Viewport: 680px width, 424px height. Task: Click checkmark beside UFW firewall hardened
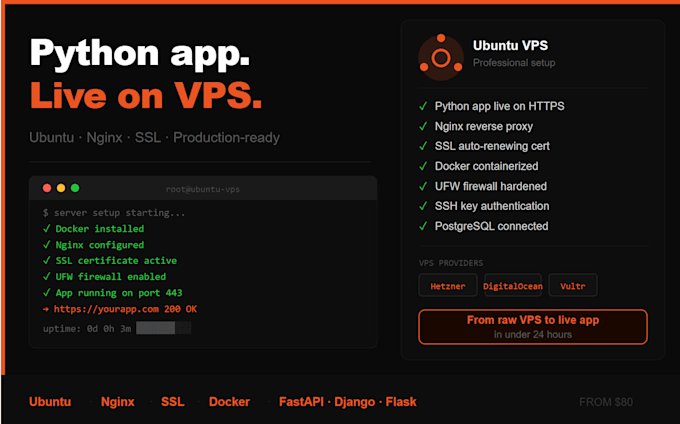point(423,186)
